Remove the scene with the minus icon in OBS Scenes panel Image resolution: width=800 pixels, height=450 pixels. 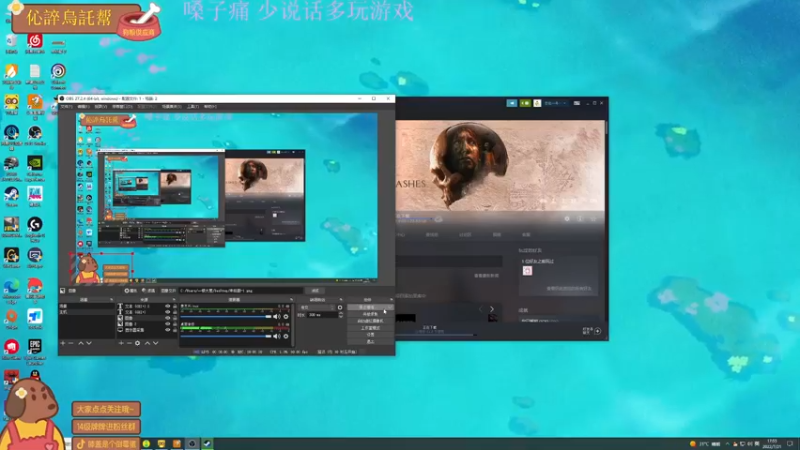pyautogui.click(x=70, y=343)
